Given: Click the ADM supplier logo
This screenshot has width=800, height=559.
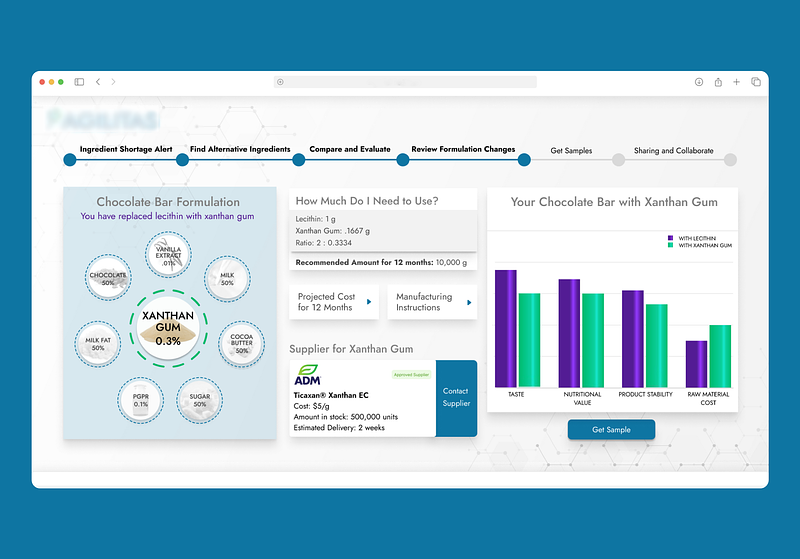Looking at the screenshot, I should [x=307, y=374].
